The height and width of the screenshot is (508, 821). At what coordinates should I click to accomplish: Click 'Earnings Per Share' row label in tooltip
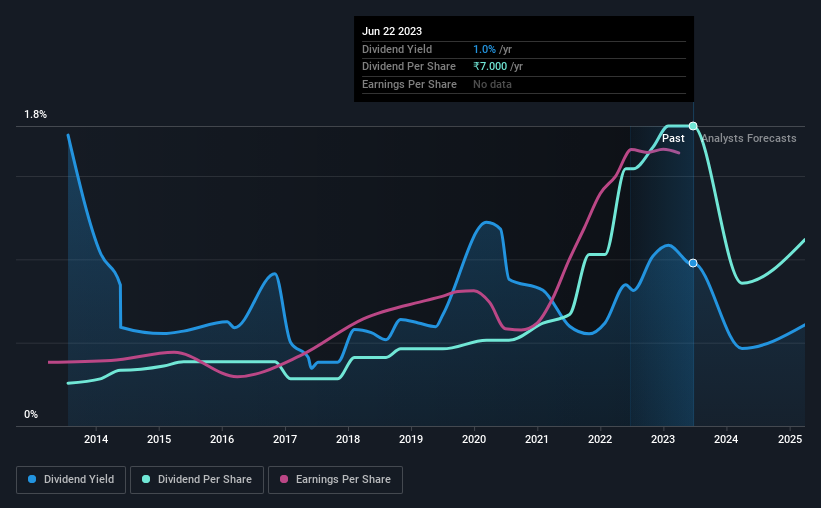409,84
